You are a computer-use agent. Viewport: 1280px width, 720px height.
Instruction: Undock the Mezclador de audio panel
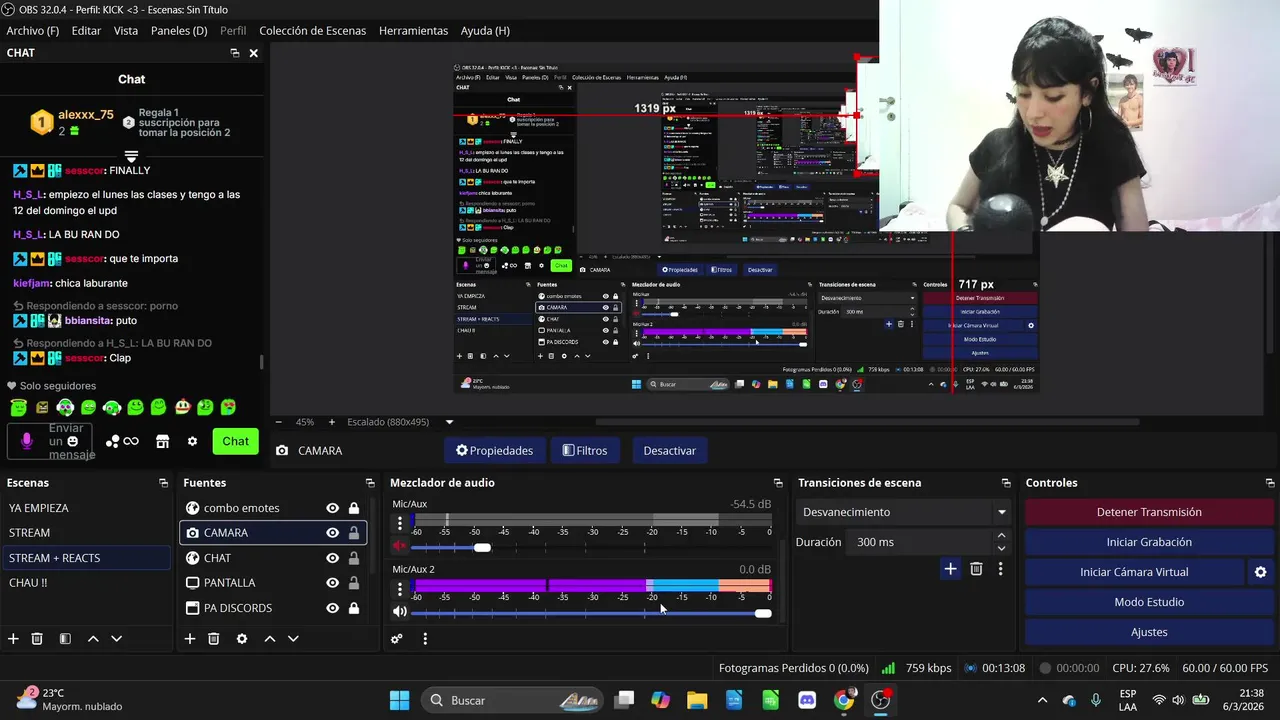pyautogui.click(x=778, y=483)
